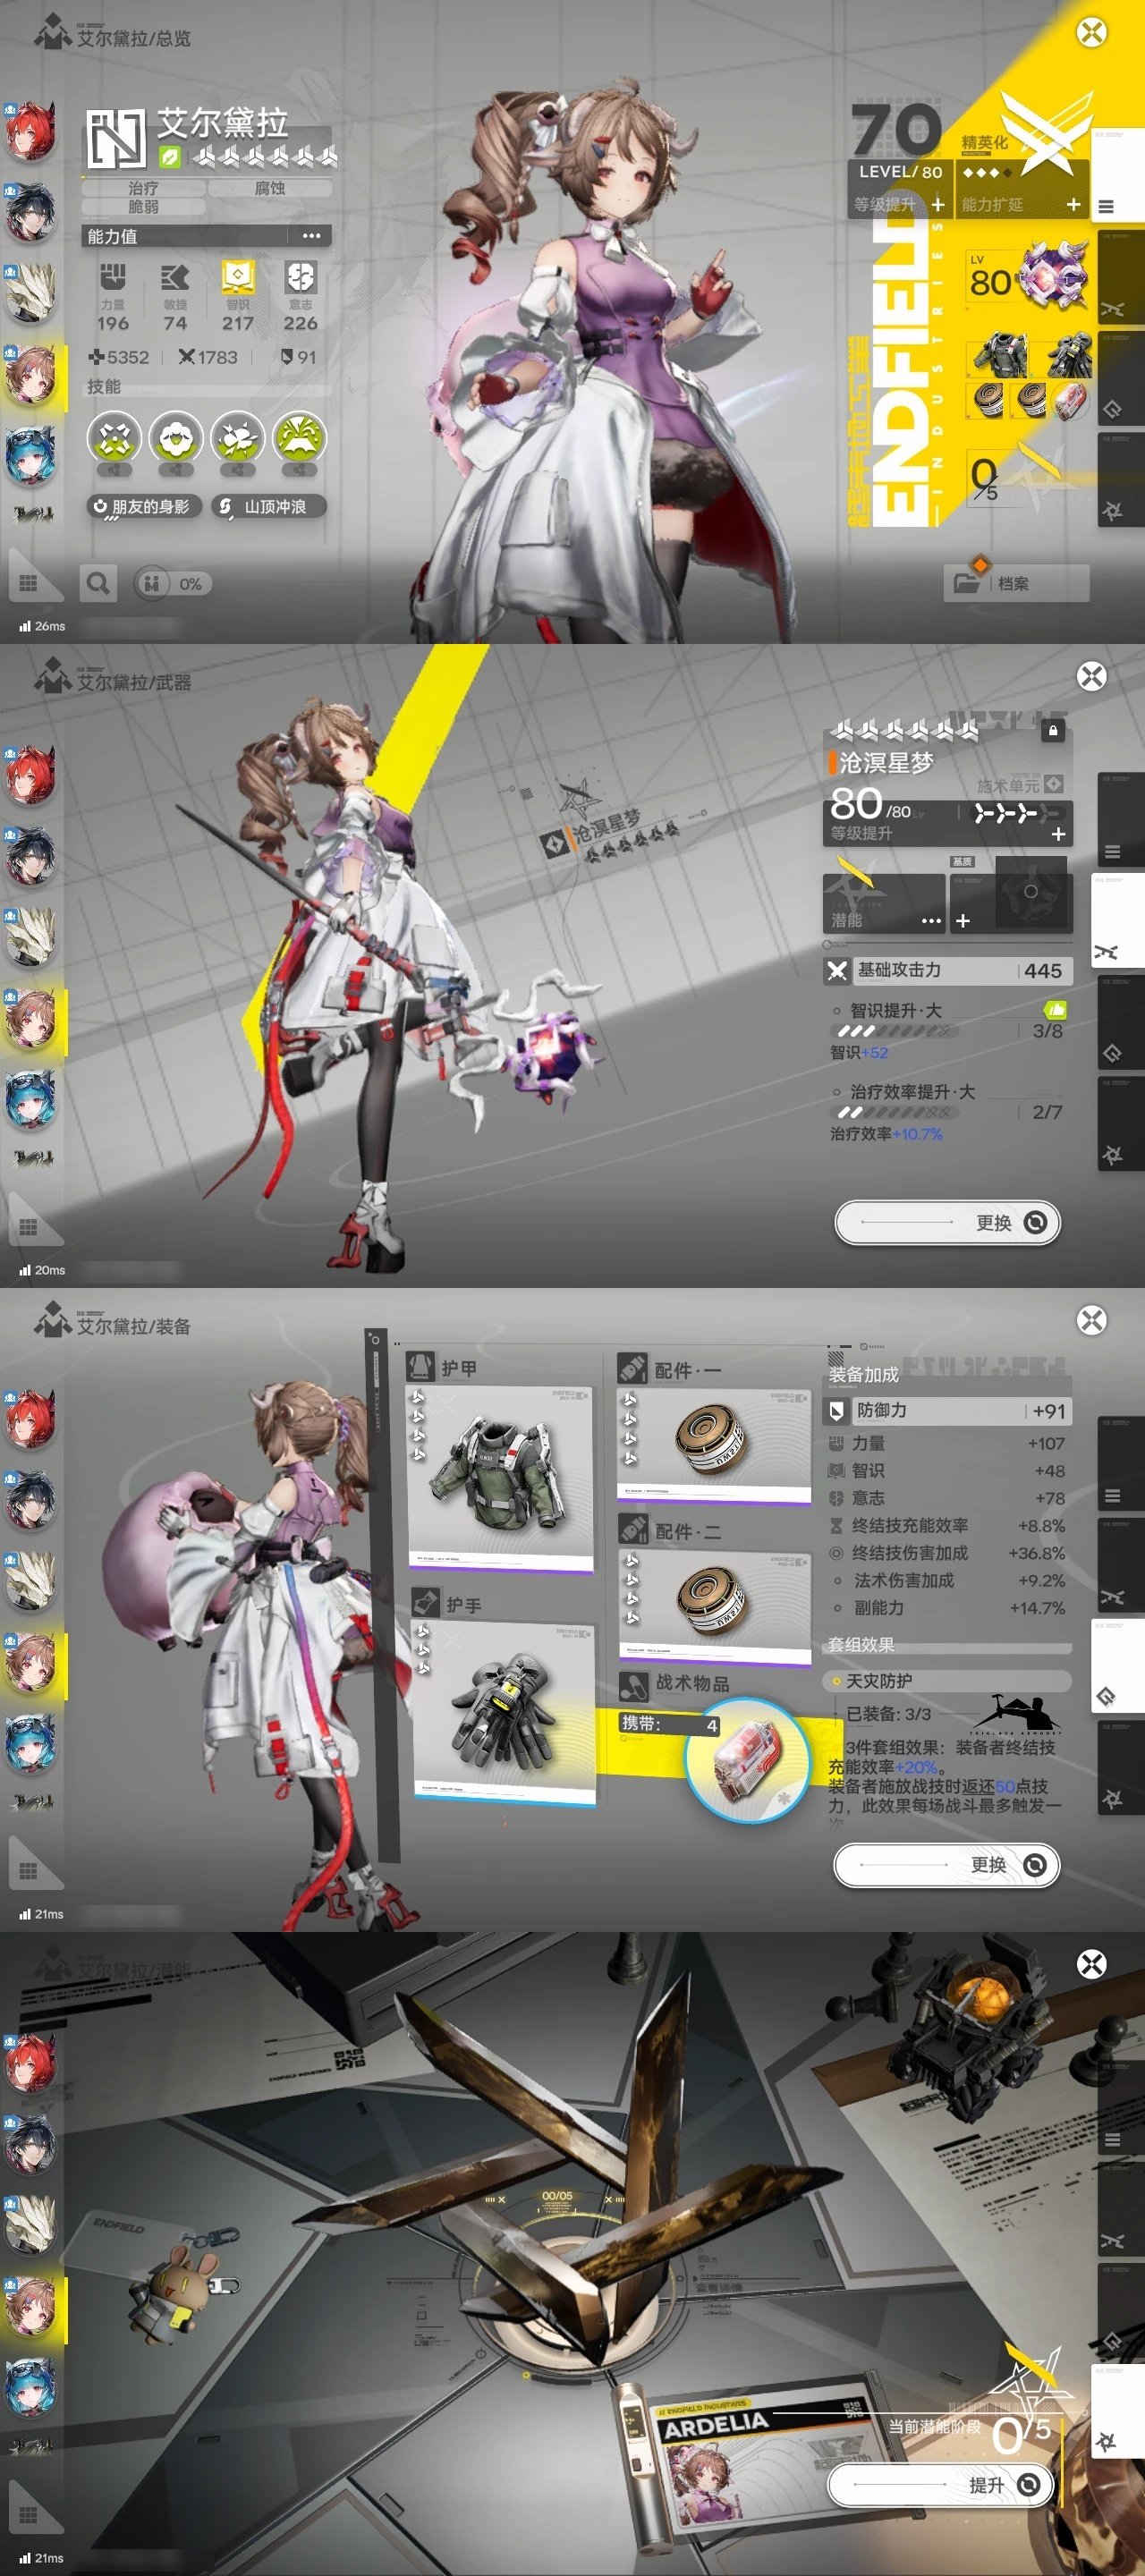The height and width of the screenshot is (2576, 1145).
Task: Click the search magnifier icon on overview screen
Action: [98, 583]
